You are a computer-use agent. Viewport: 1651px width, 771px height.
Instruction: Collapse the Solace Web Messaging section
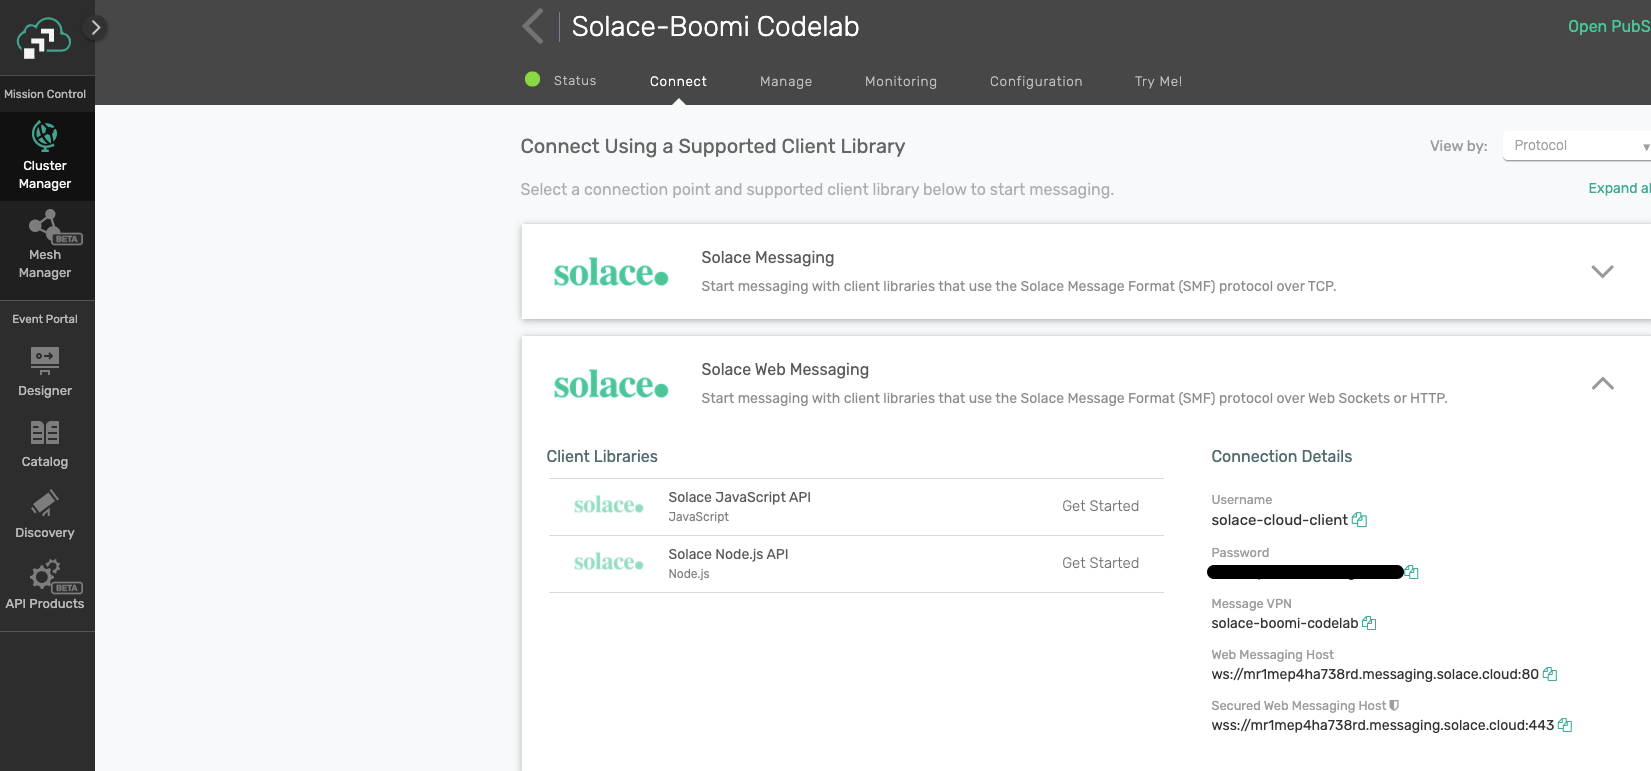click(x=1602, y=383)
